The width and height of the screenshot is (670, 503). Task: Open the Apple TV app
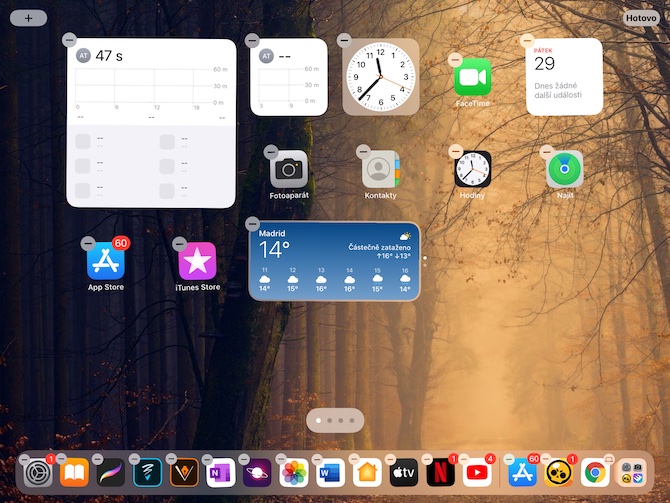404,473
